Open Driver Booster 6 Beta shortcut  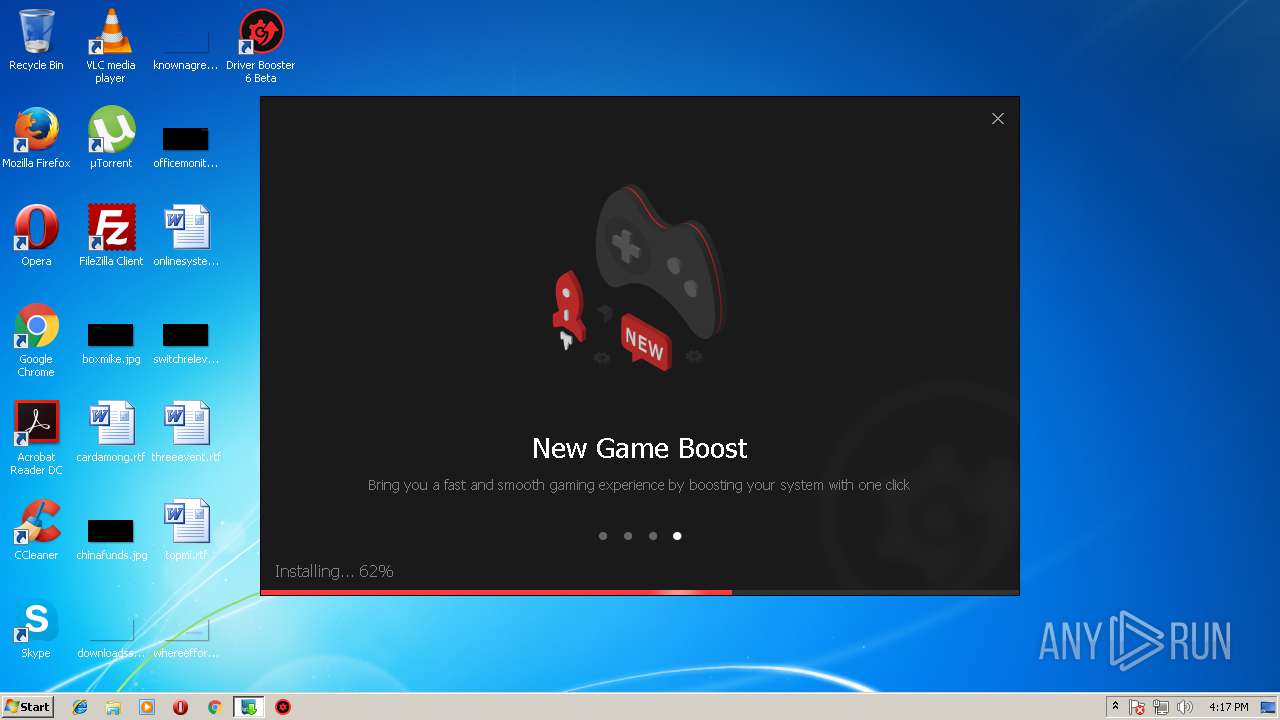261,46
